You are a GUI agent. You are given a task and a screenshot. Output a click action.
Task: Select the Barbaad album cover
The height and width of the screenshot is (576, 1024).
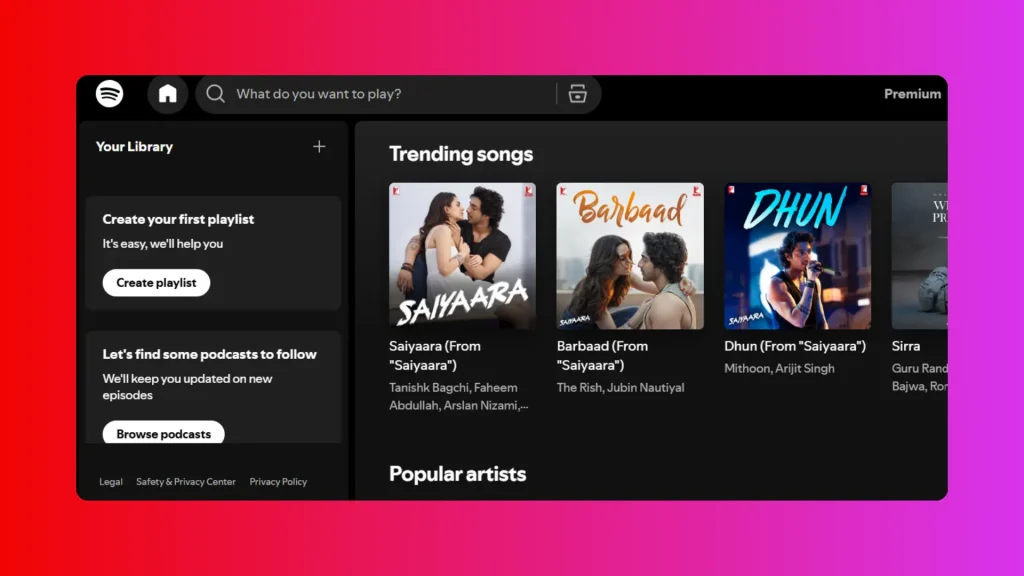pos(630,256)
